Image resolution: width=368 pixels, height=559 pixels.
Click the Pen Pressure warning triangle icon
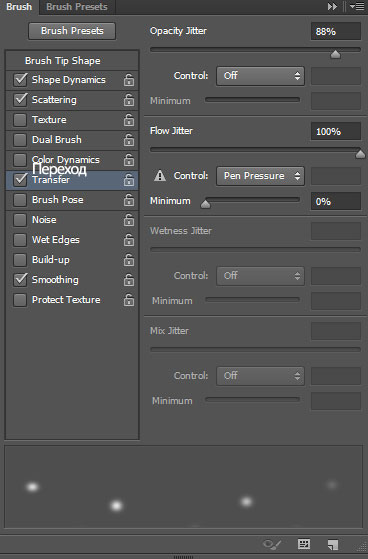pos(160,175)
